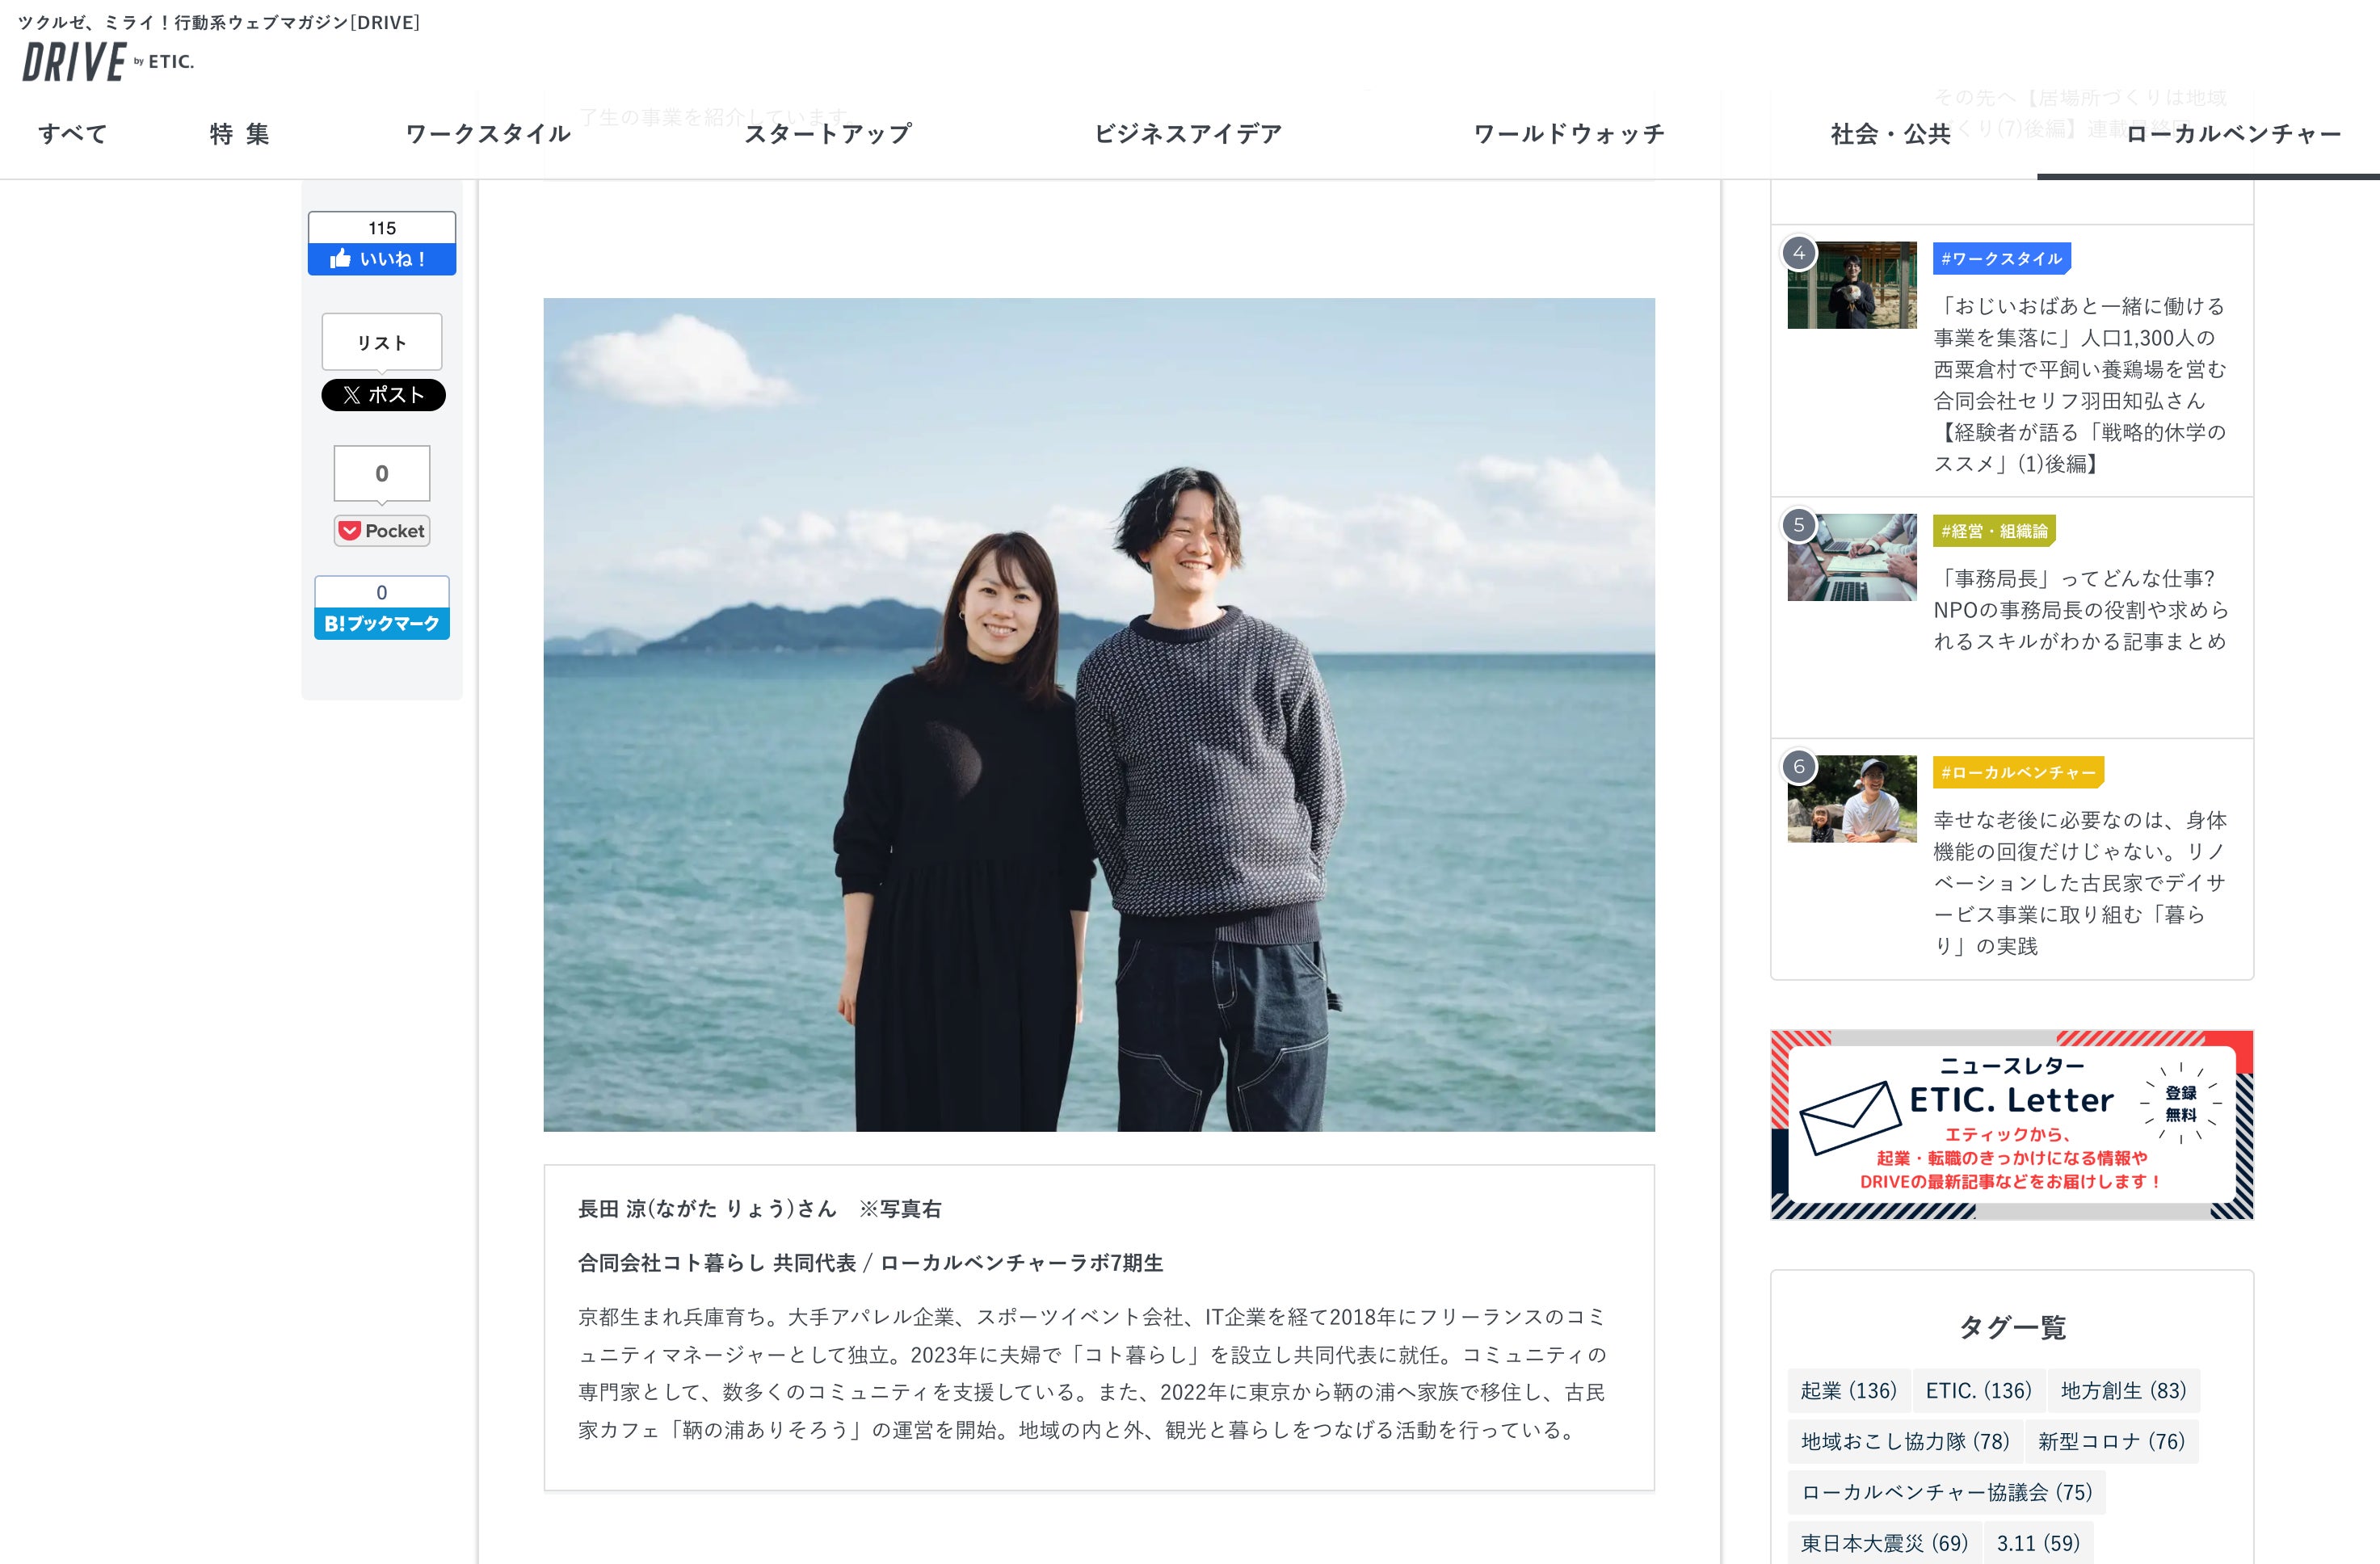Select the #経営・組織論 tag badge
The width and height of the screenshot is (2380, 1564).
(1994, 531)
